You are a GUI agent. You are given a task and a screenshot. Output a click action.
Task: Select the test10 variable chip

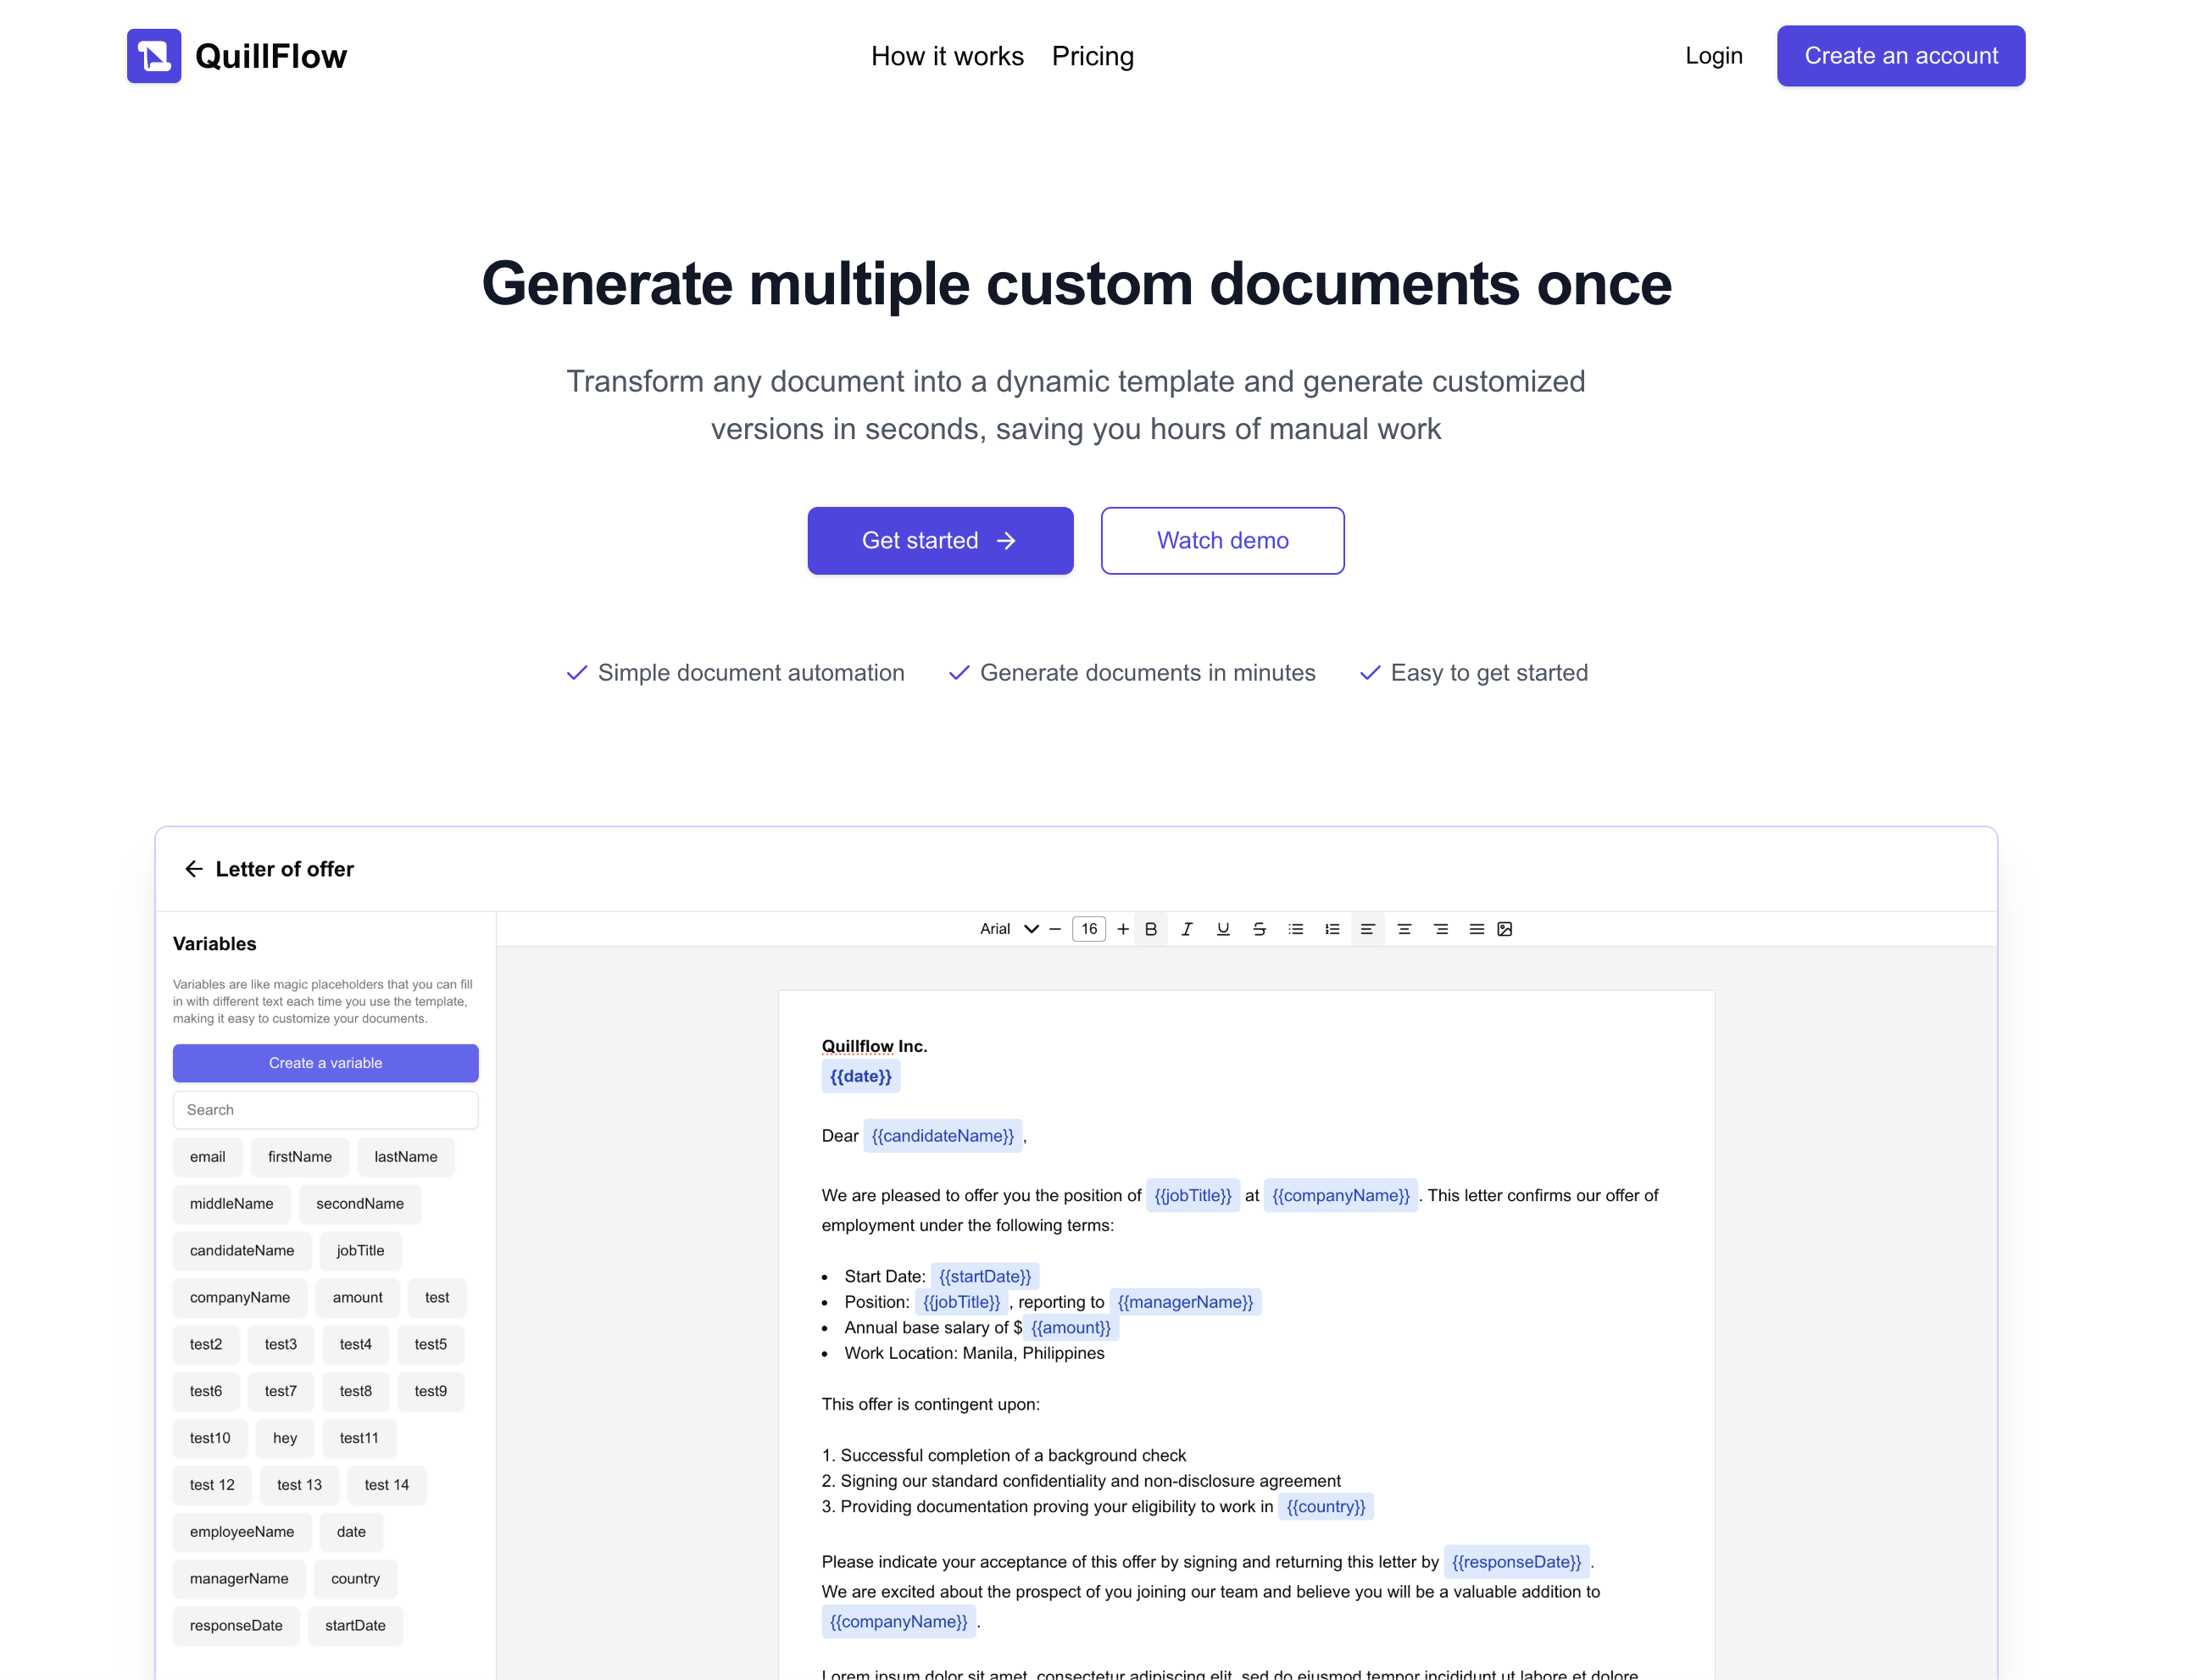tap(210, 1438)
